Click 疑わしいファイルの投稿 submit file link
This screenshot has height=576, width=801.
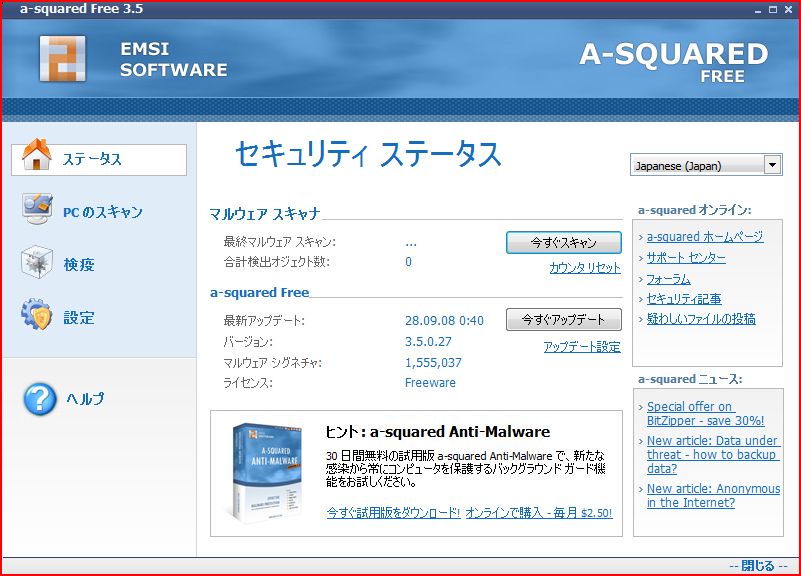pos(701,319)
